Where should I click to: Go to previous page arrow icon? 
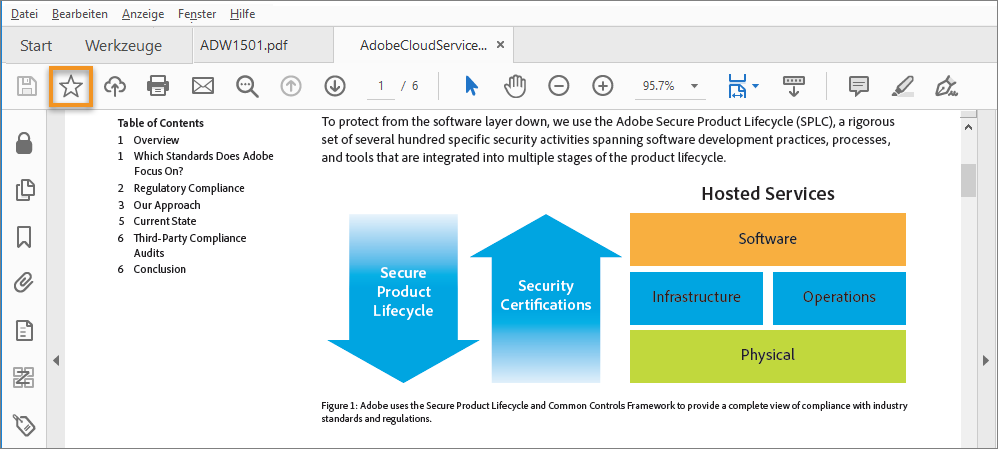[291, 86]
